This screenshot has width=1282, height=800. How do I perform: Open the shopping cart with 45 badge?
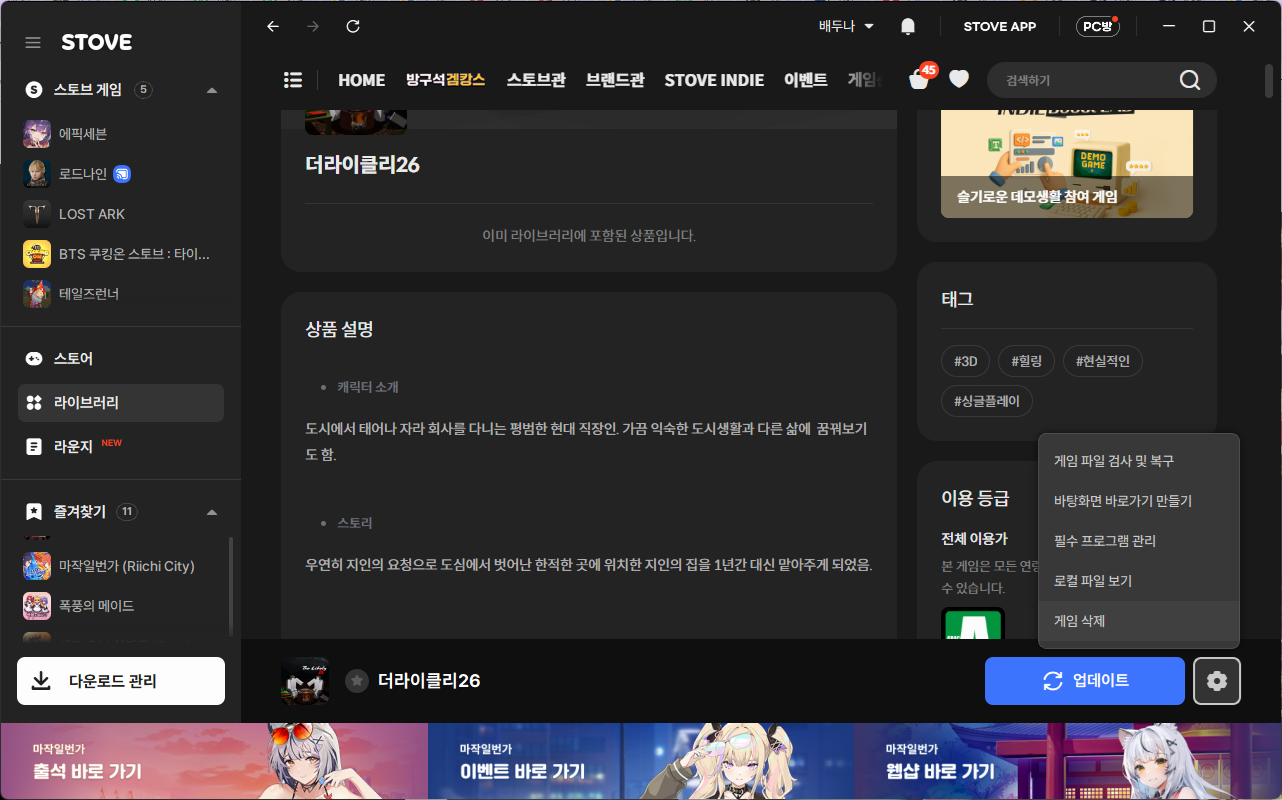(920, 78)
